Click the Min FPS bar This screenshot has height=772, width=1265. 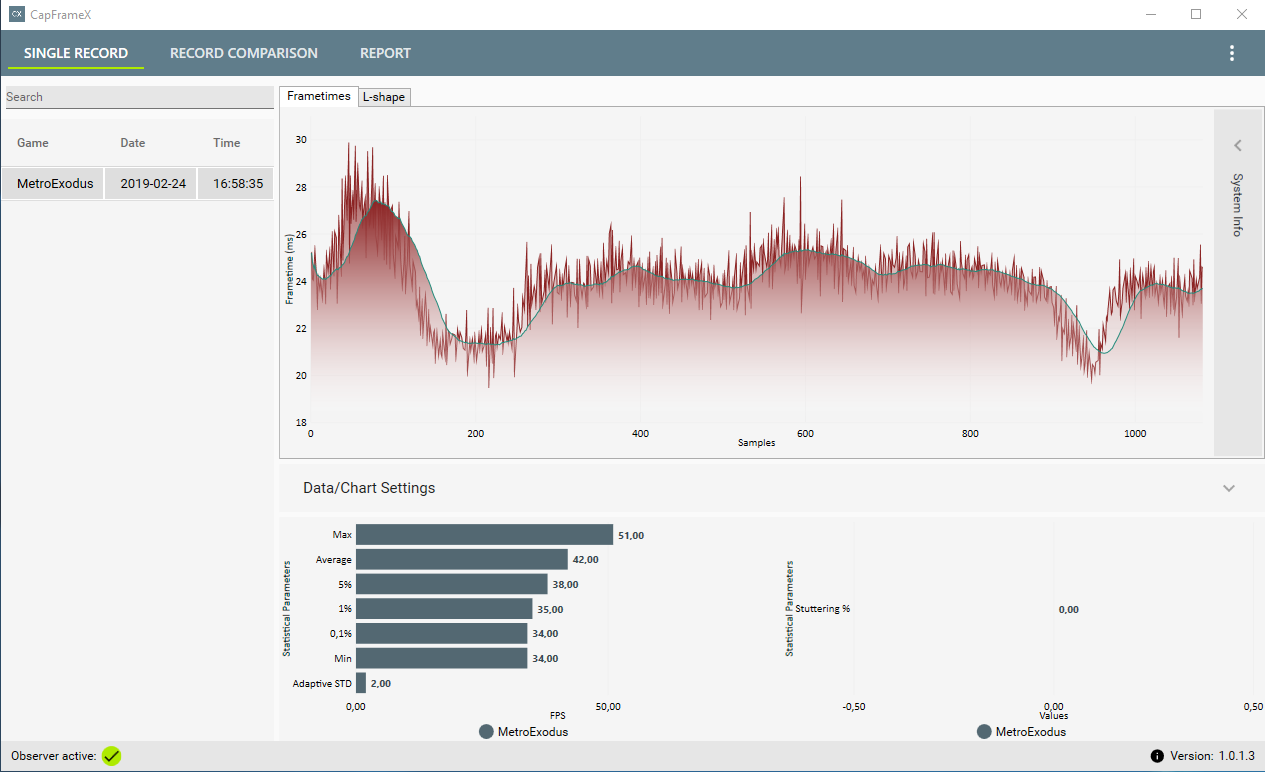(x=441, y=658)
